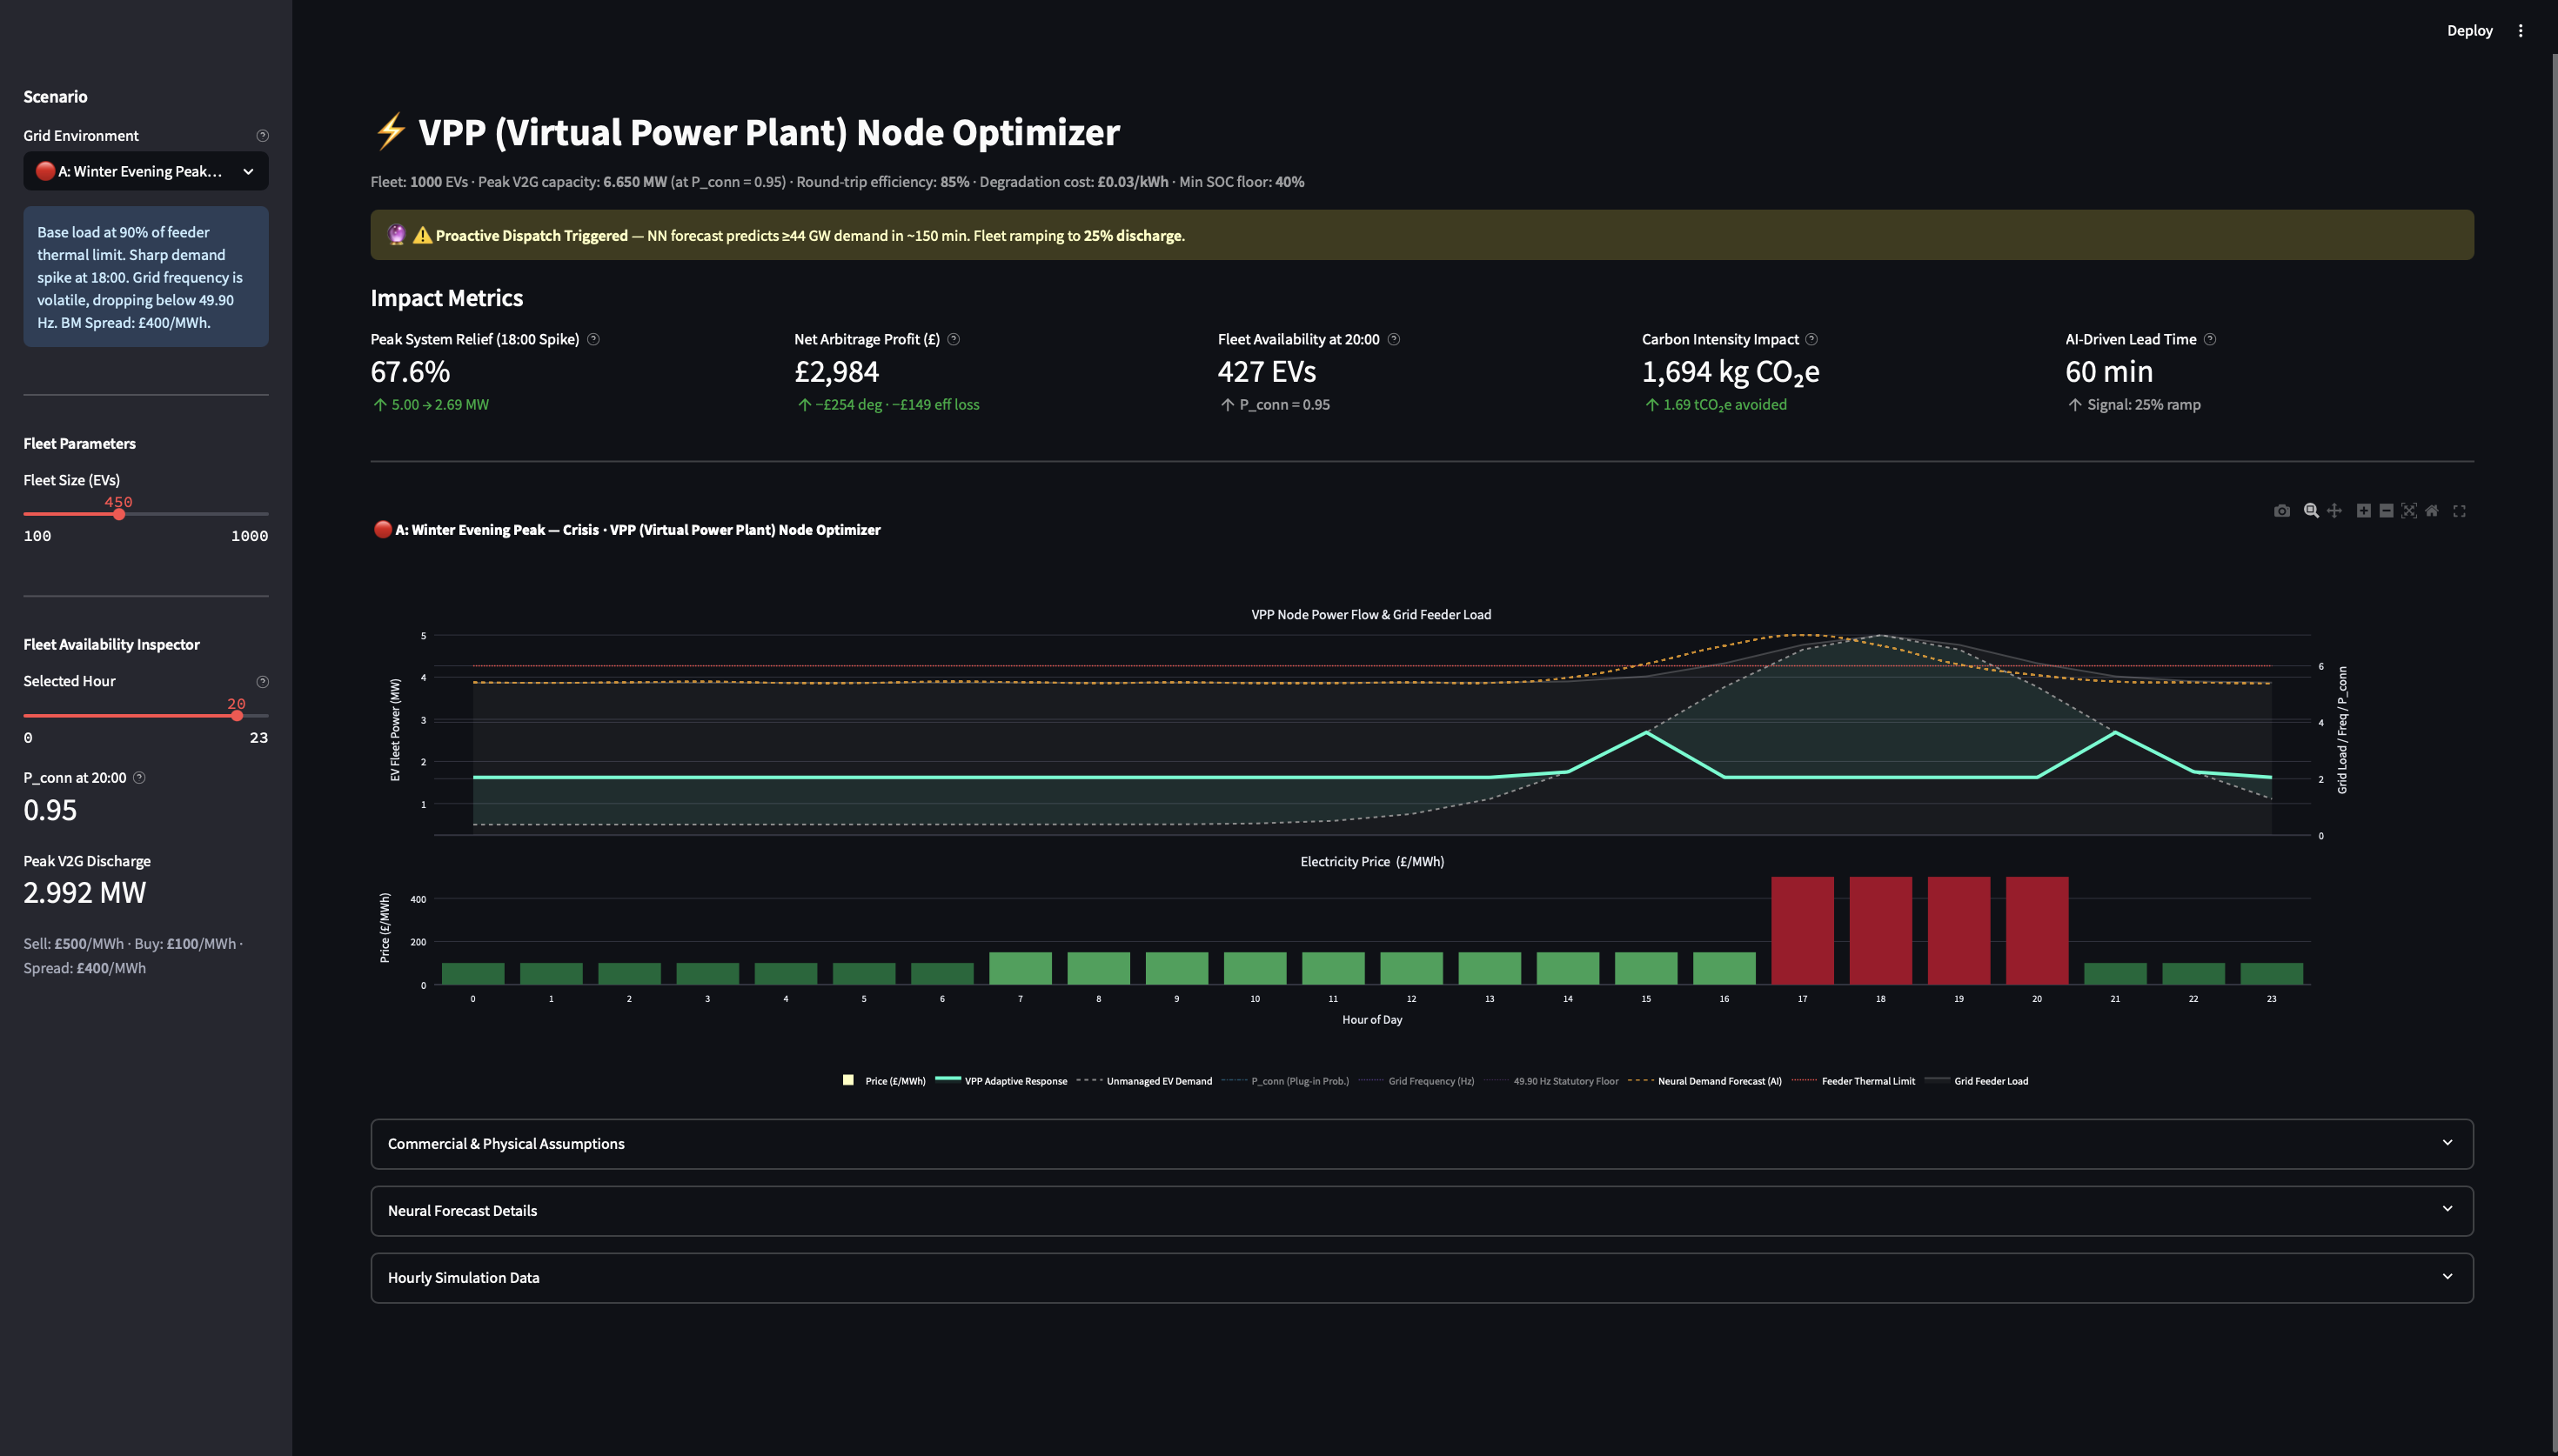Click the Deploy button
Image resolution: width=2558 pixels, height=1456 pixels.
[x=2469, y=31]
